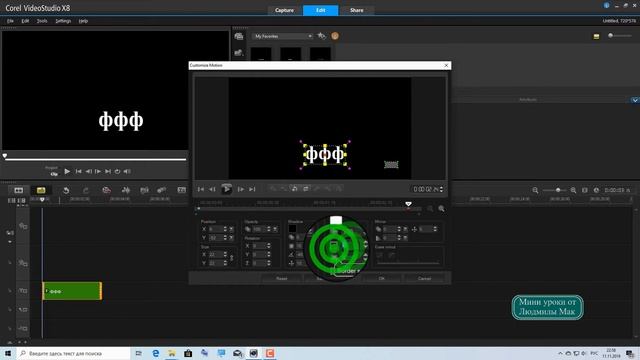This screenshot has height=360, width=640.
Task: Open the File menu
Action: 10,21
